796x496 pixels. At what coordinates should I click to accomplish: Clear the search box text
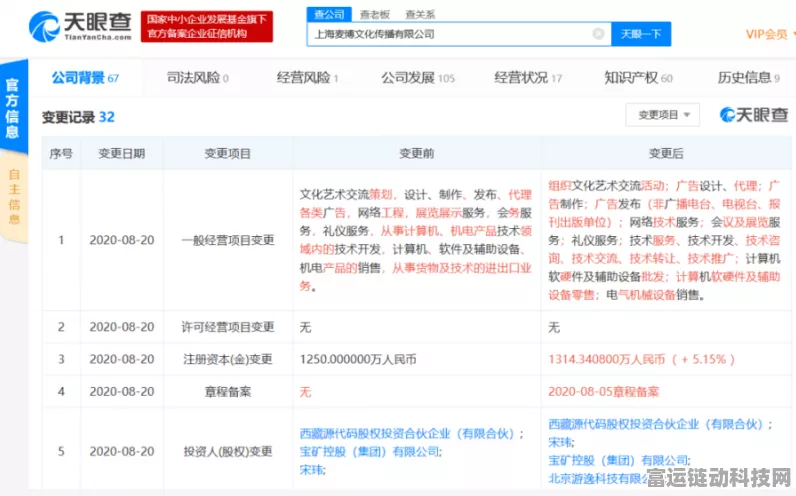pyautogui.click(x=598, y=34)
